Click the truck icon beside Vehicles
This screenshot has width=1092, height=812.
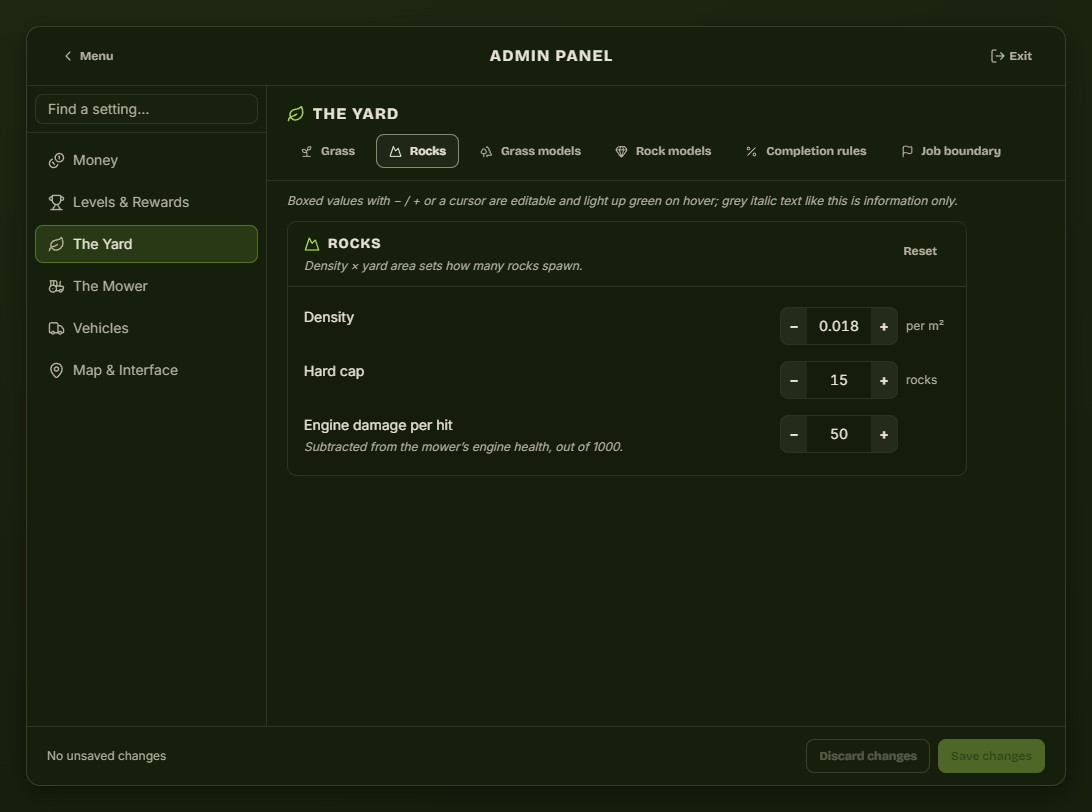click(x=56, y=328)
